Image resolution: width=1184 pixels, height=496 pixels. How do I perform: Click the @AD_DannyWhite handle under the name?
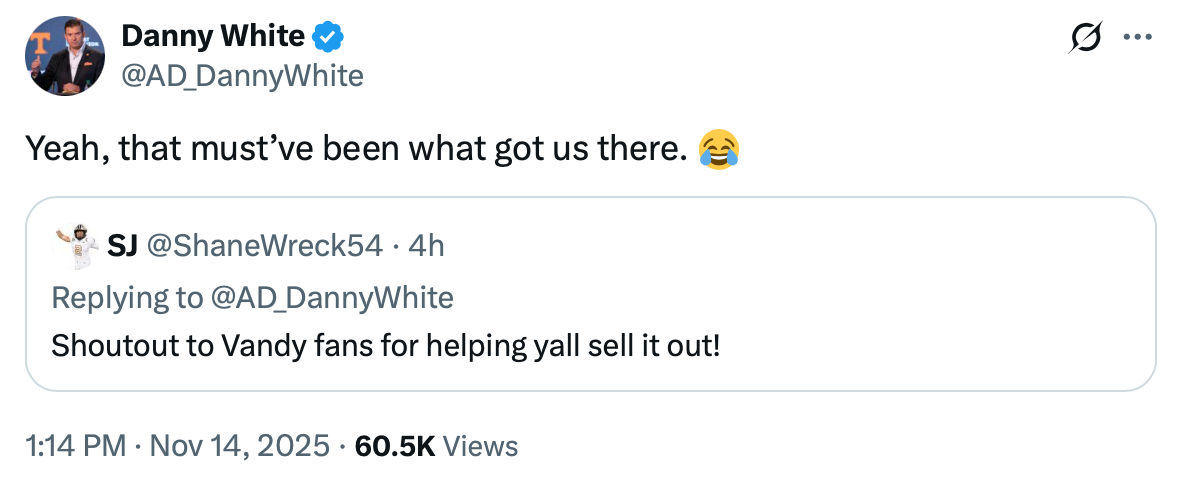click(x=242, y=75)
